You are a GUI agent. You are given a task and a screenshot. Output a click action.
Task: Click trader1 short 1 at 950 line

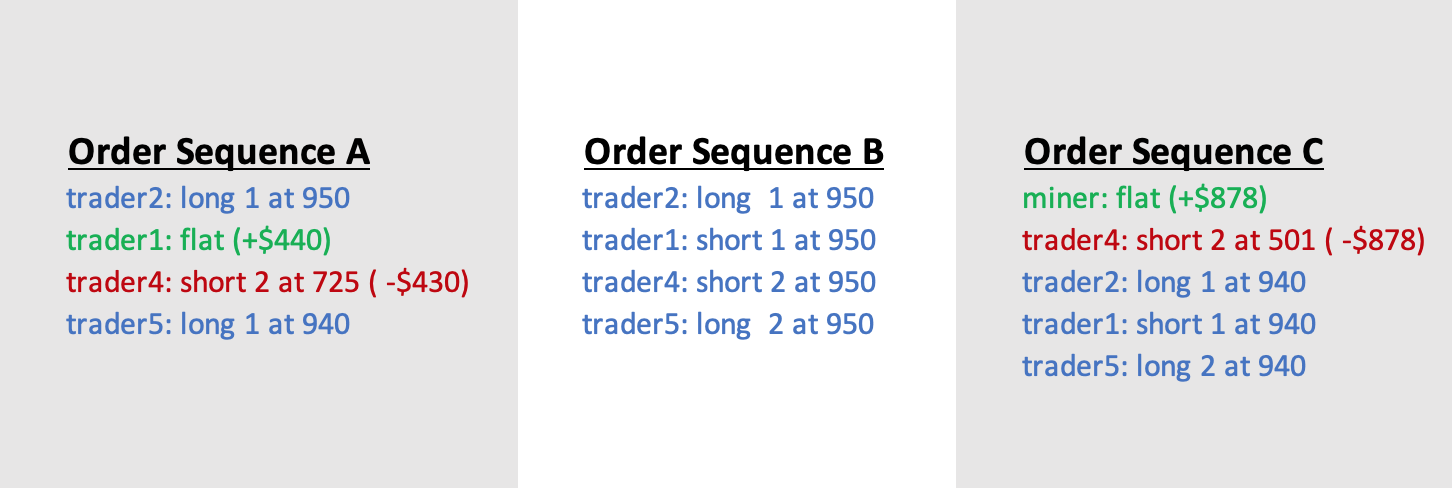point(729,240)
